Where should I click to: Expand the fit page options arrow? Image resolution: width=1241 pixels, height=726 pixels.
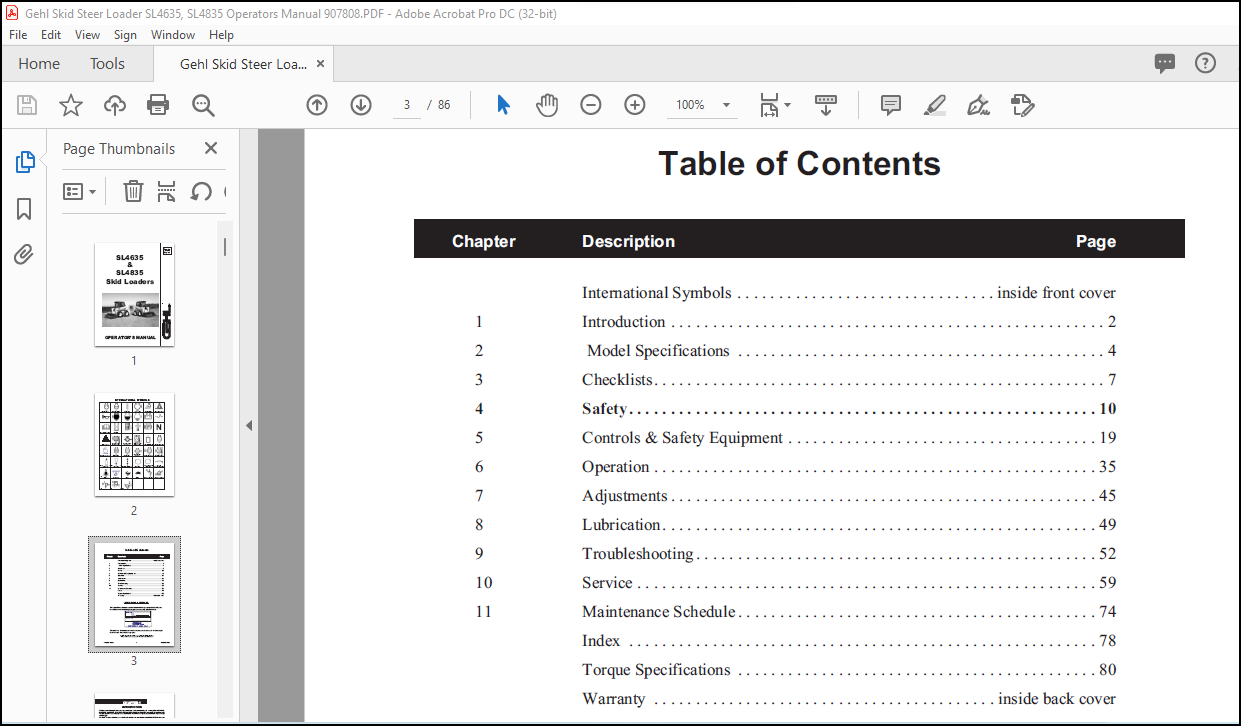coord(787,105)
